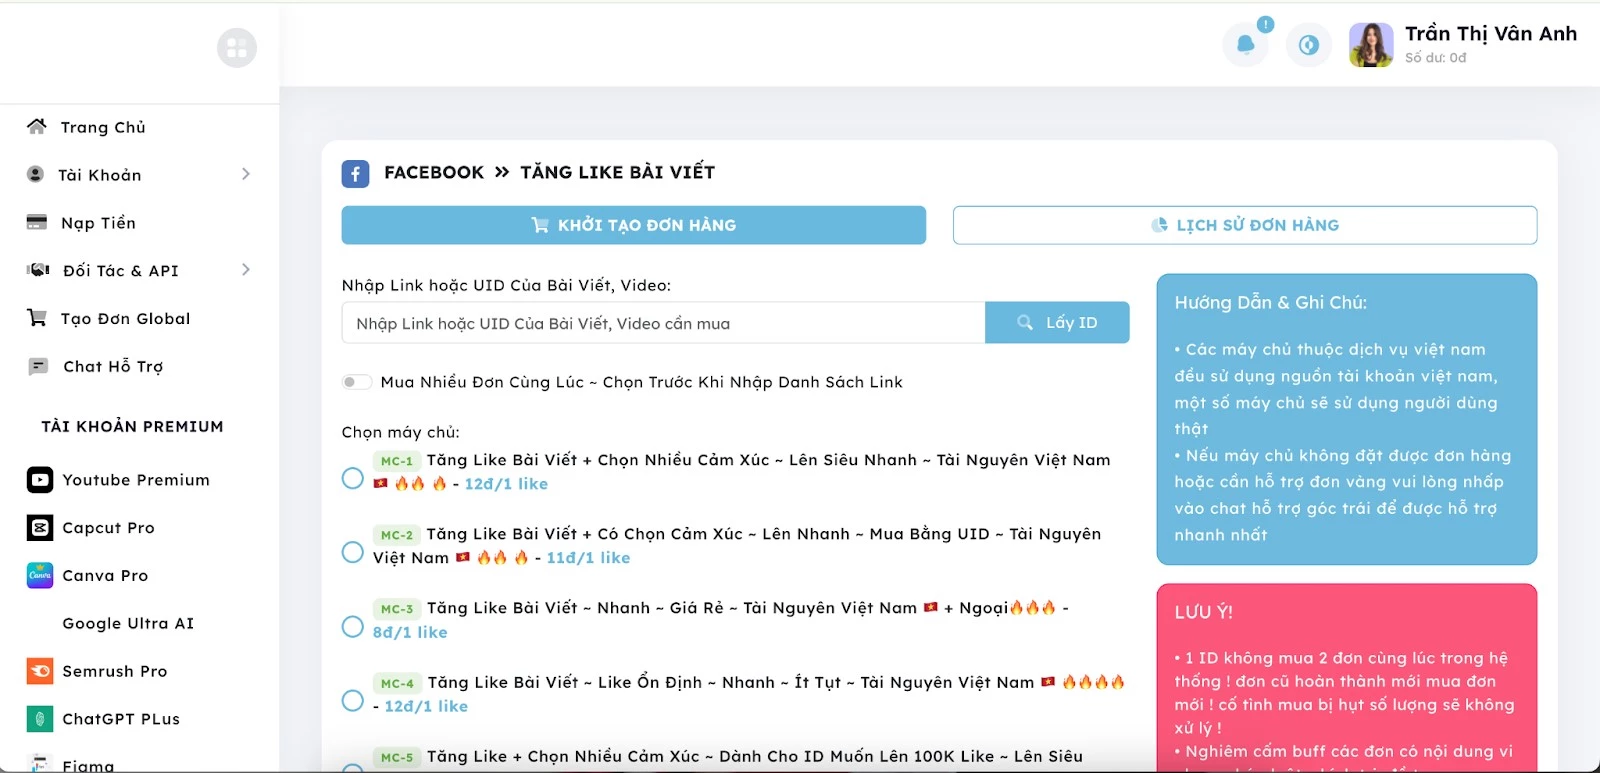Go to Trang Chủ in sidebar
The image size is (1600, 773).
(102, 127)
